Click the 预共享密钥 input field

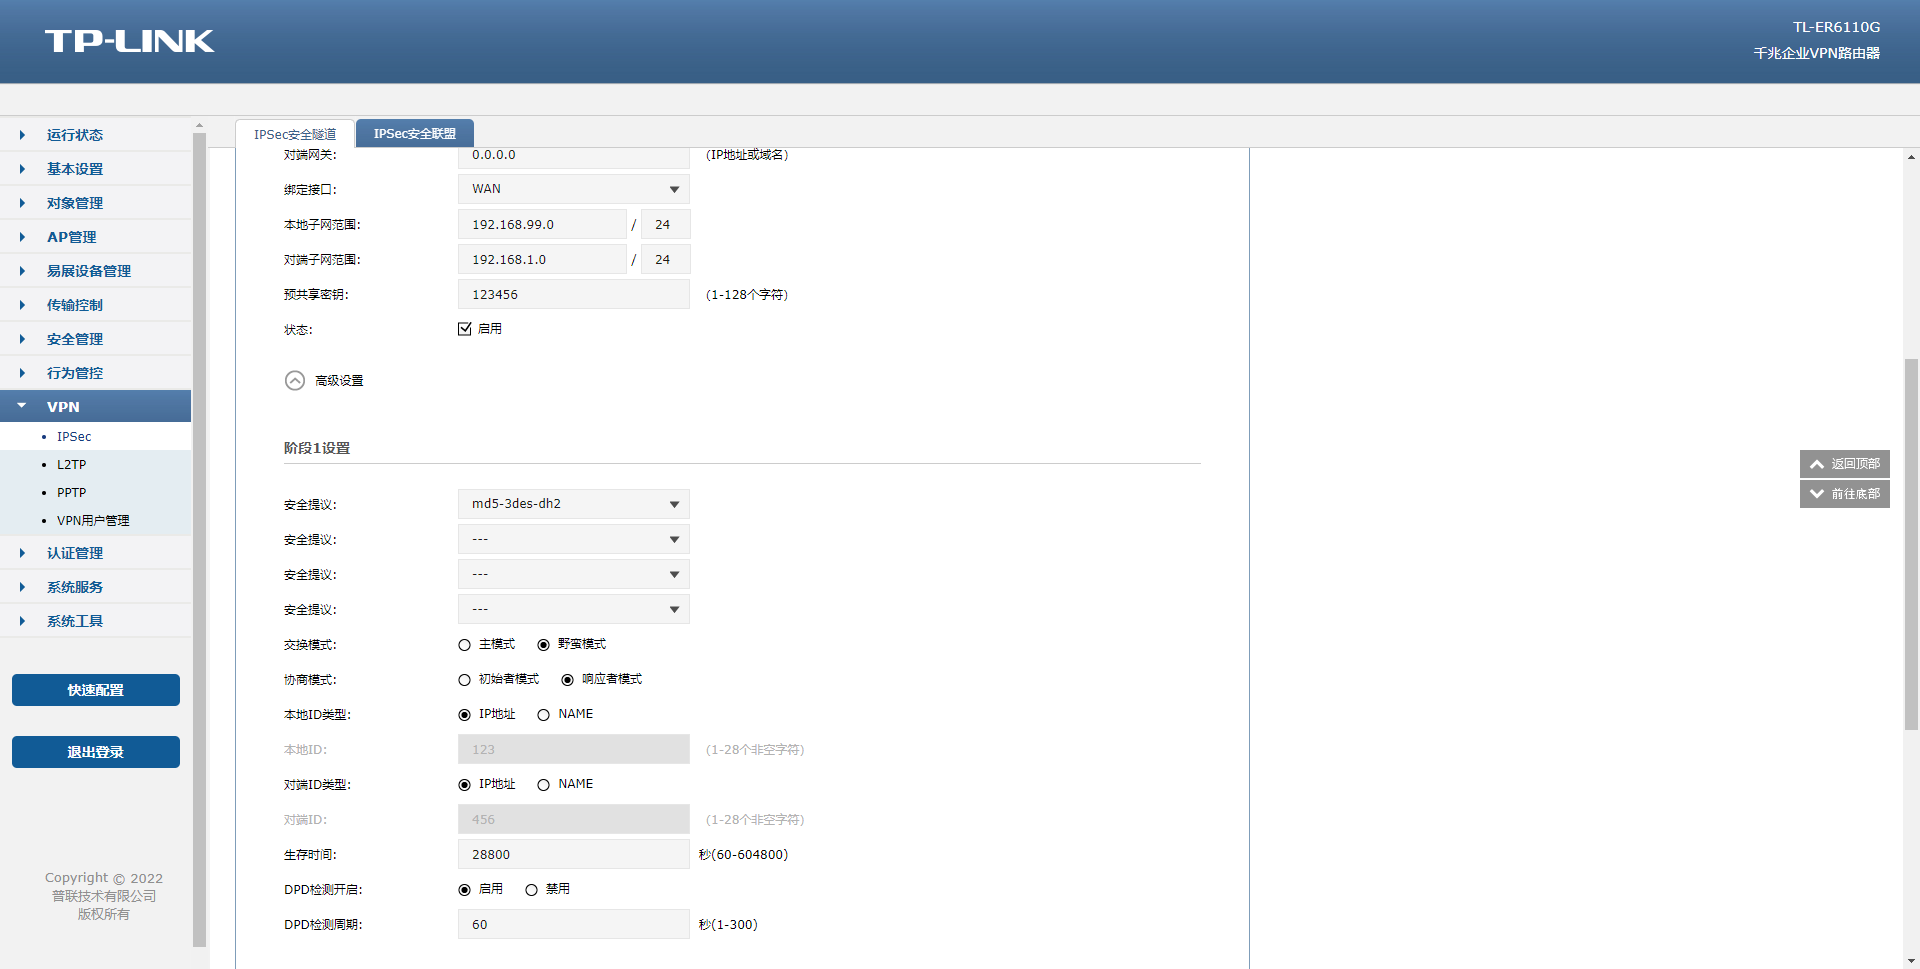click(x=573, y=295)
